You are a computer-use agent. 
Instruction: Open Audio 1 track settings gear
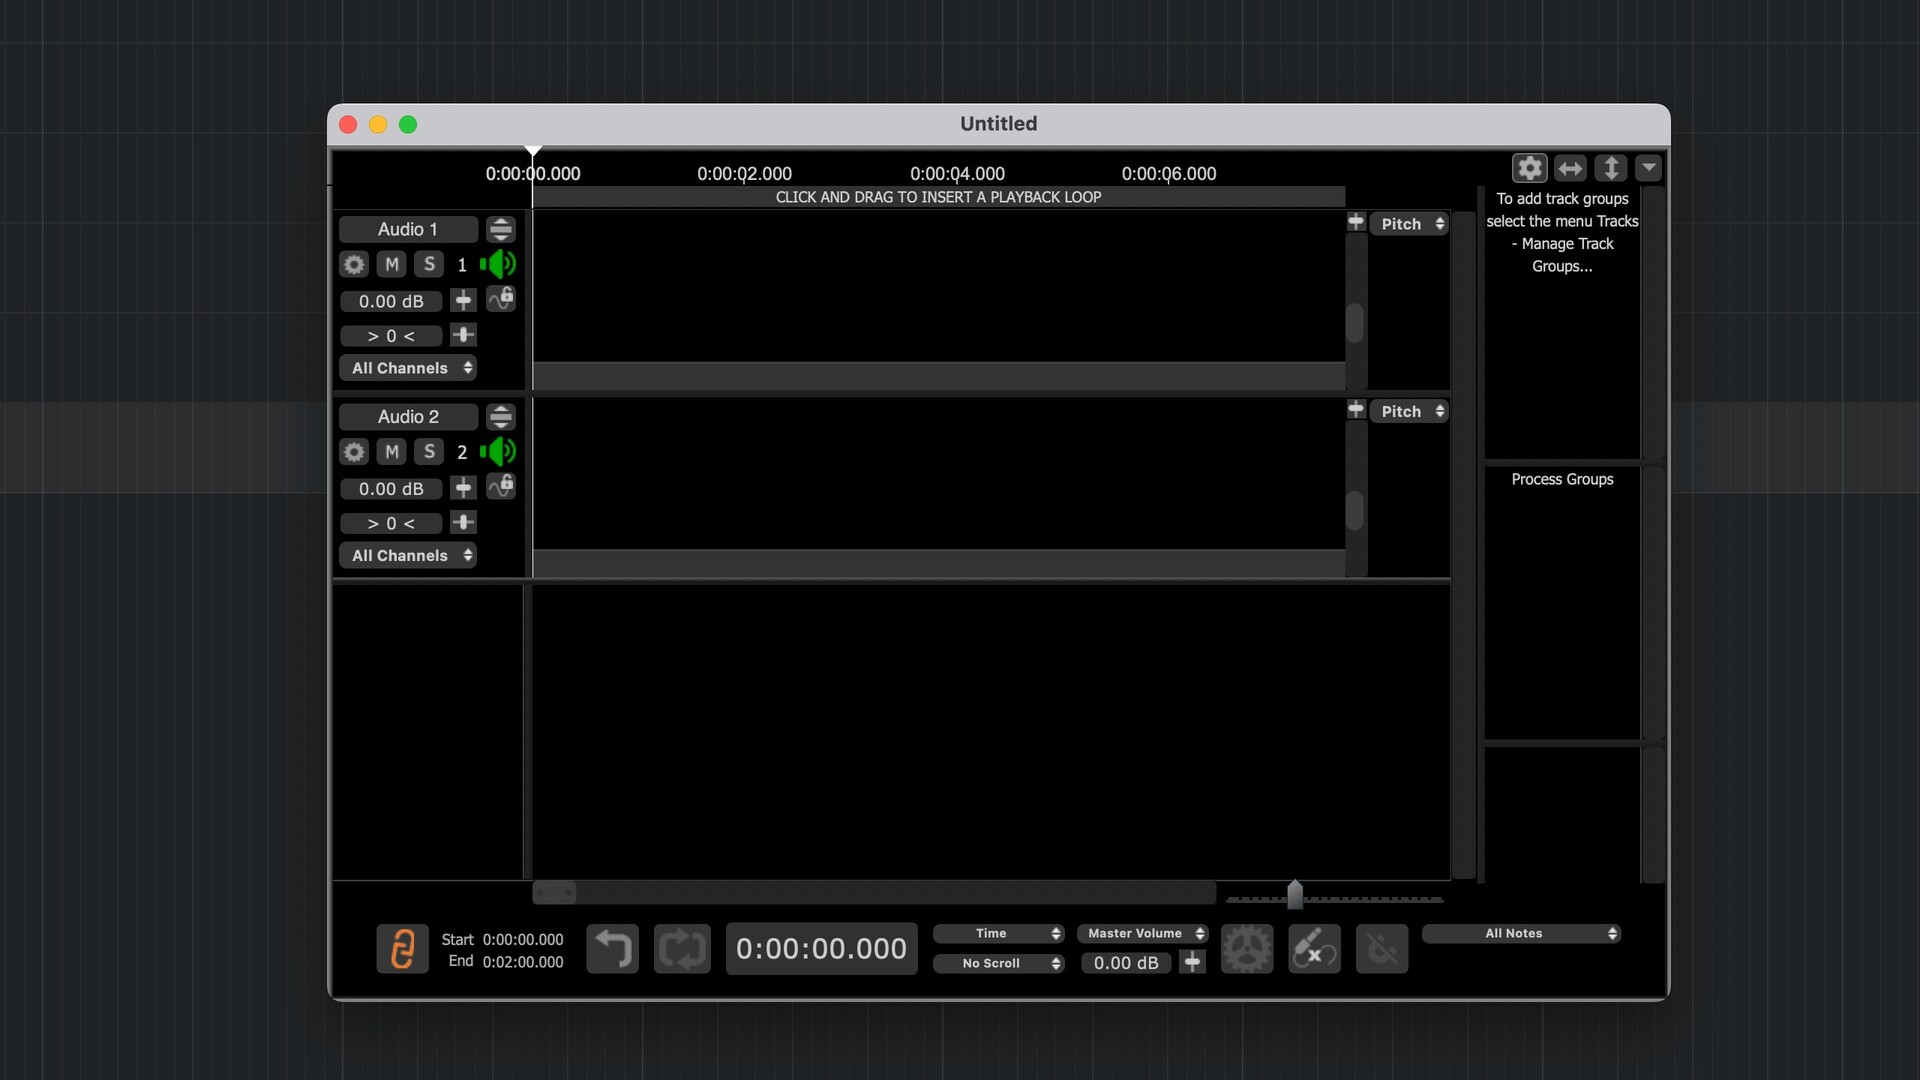tap(354, 264)
